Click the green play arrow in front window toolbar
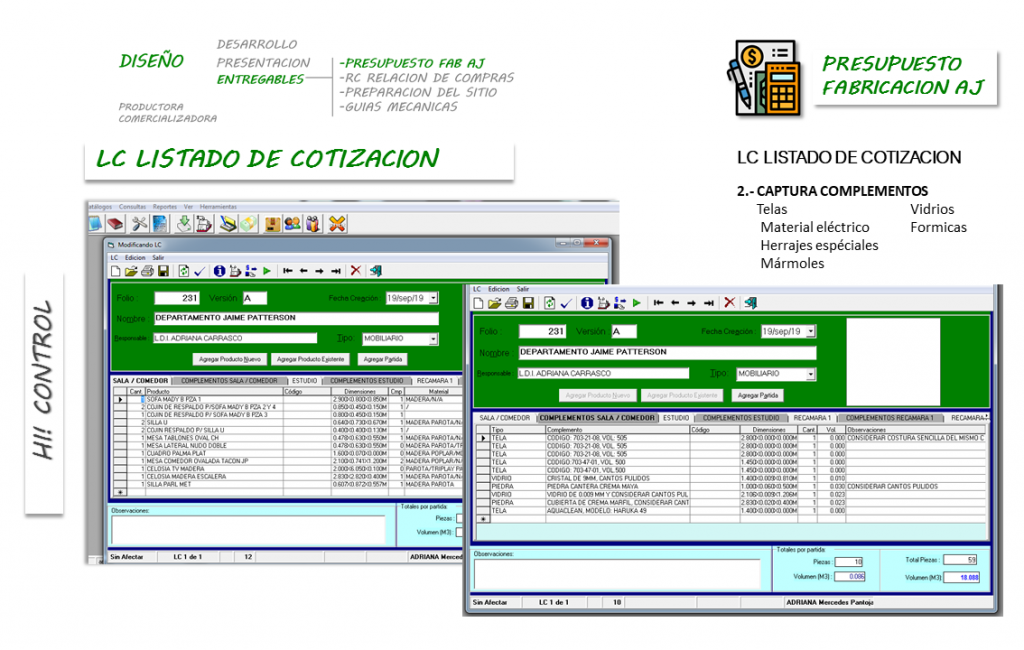The height and width of the screenshot is (650, 1024). (x=635, y=302)
